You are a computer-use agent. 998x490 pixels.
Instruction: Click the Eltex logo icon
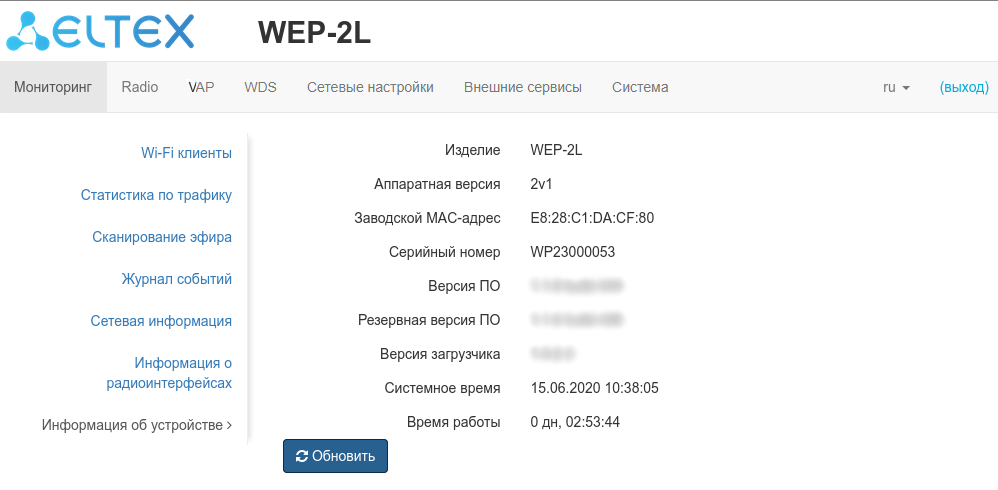[x=30, y=31]
